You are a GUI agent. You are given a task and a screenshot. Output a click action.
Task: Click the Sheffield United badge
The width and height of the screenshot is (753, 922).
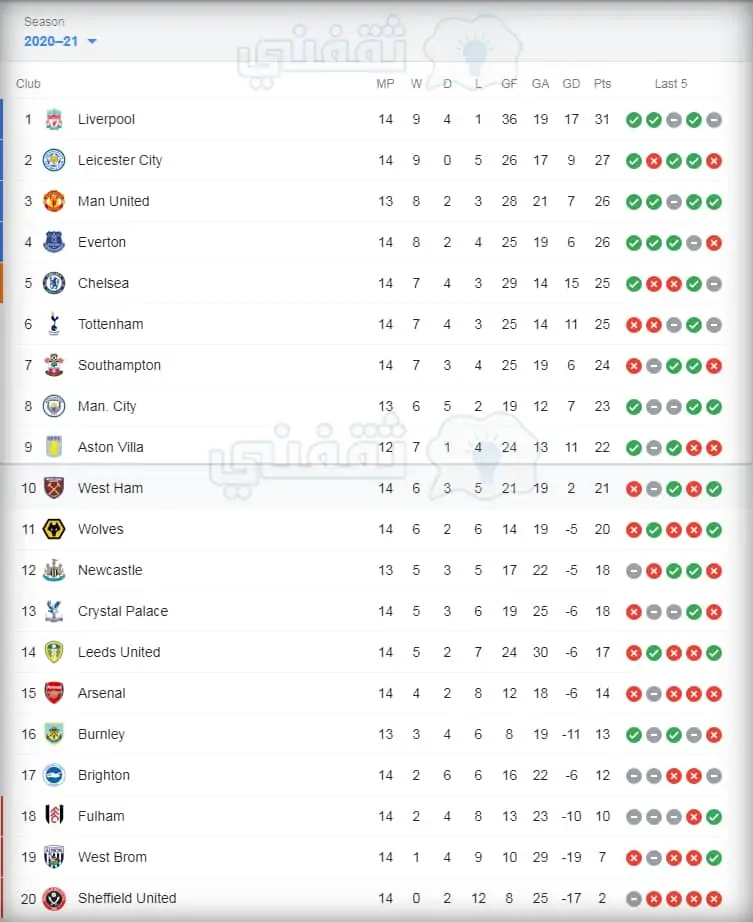click(x=54, y=898)
